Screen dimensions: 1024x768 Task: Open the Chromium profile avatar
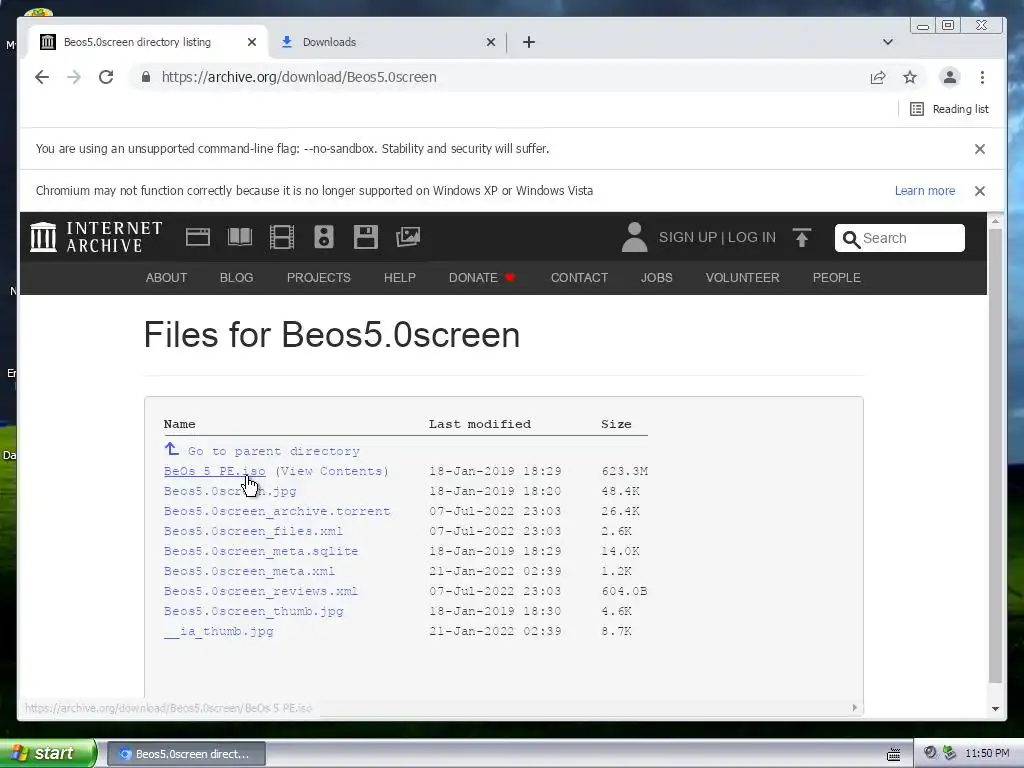click(950, 77)
